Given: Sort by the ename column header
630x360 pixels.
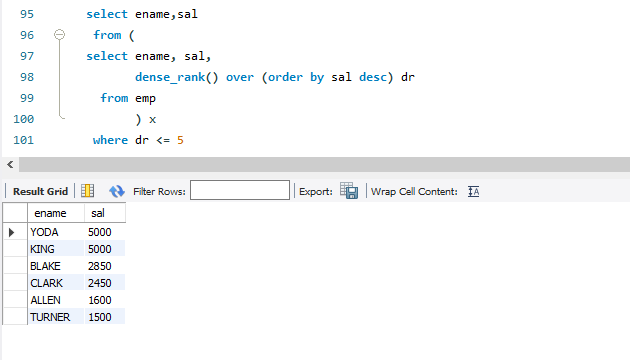Looking at the screenshot, I should (x=56, y=213).
